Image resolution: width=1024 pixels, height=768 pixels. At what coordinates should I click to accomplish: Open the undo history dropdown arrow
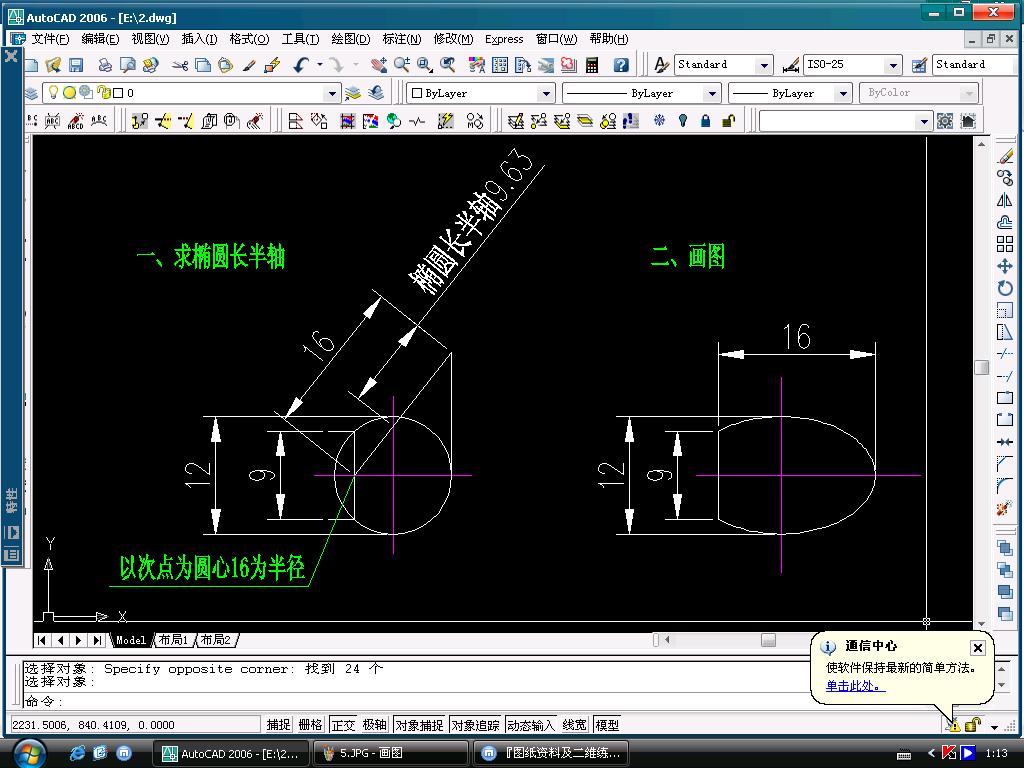tap(320, 65)
